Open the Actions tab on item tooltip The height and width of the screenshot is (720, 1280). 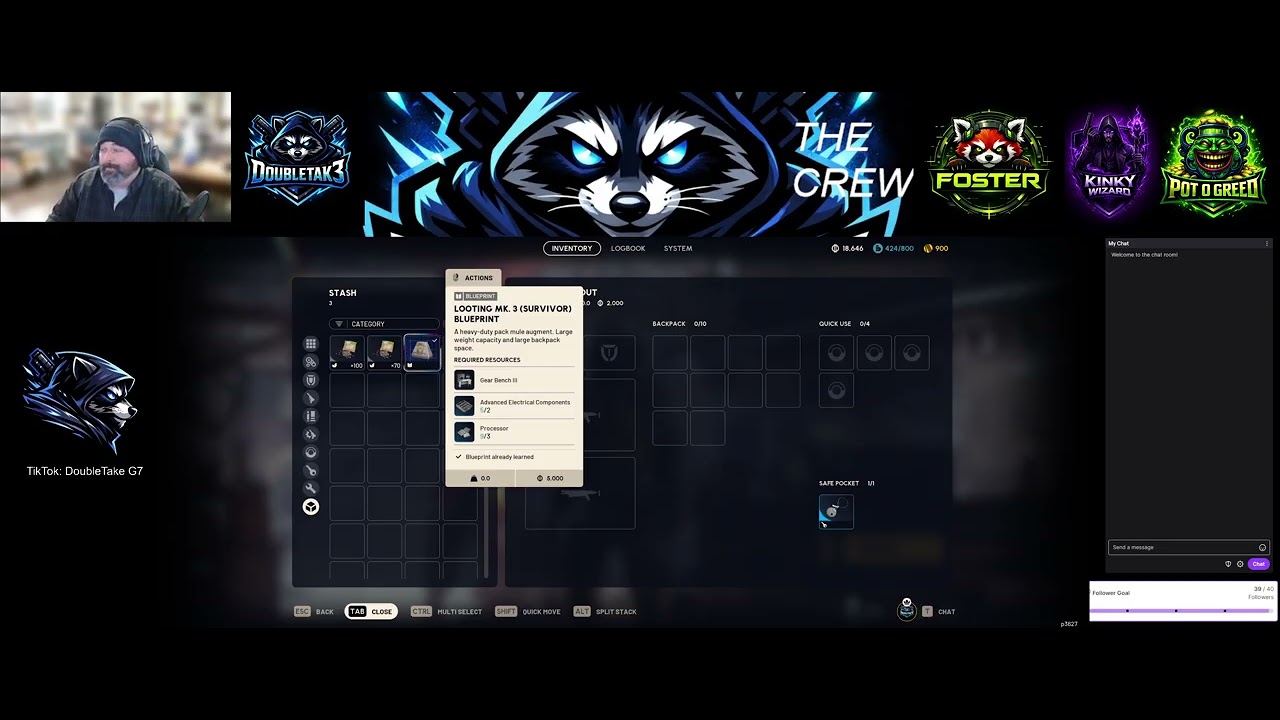click(473, 278)
